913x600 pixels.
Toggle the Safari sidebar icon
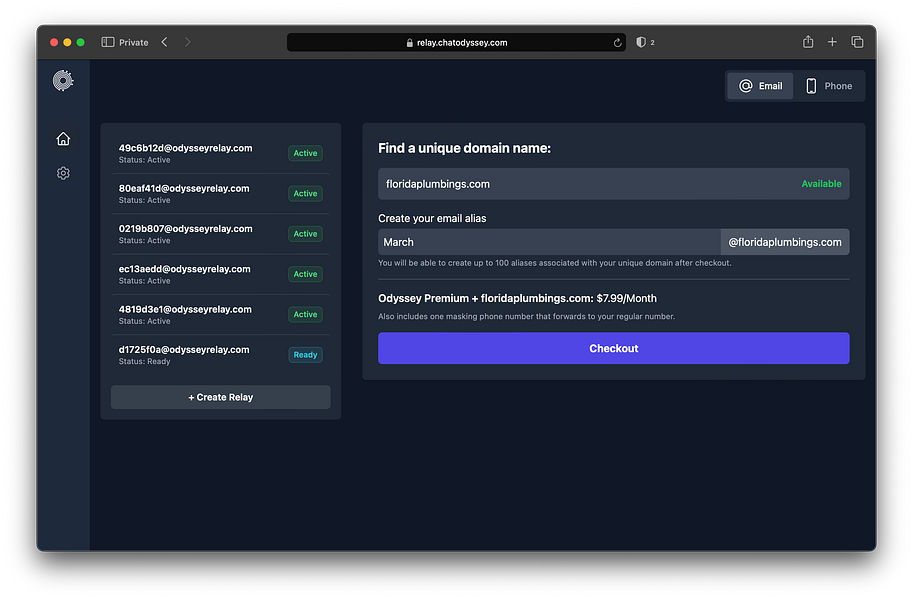coord(108,42)
